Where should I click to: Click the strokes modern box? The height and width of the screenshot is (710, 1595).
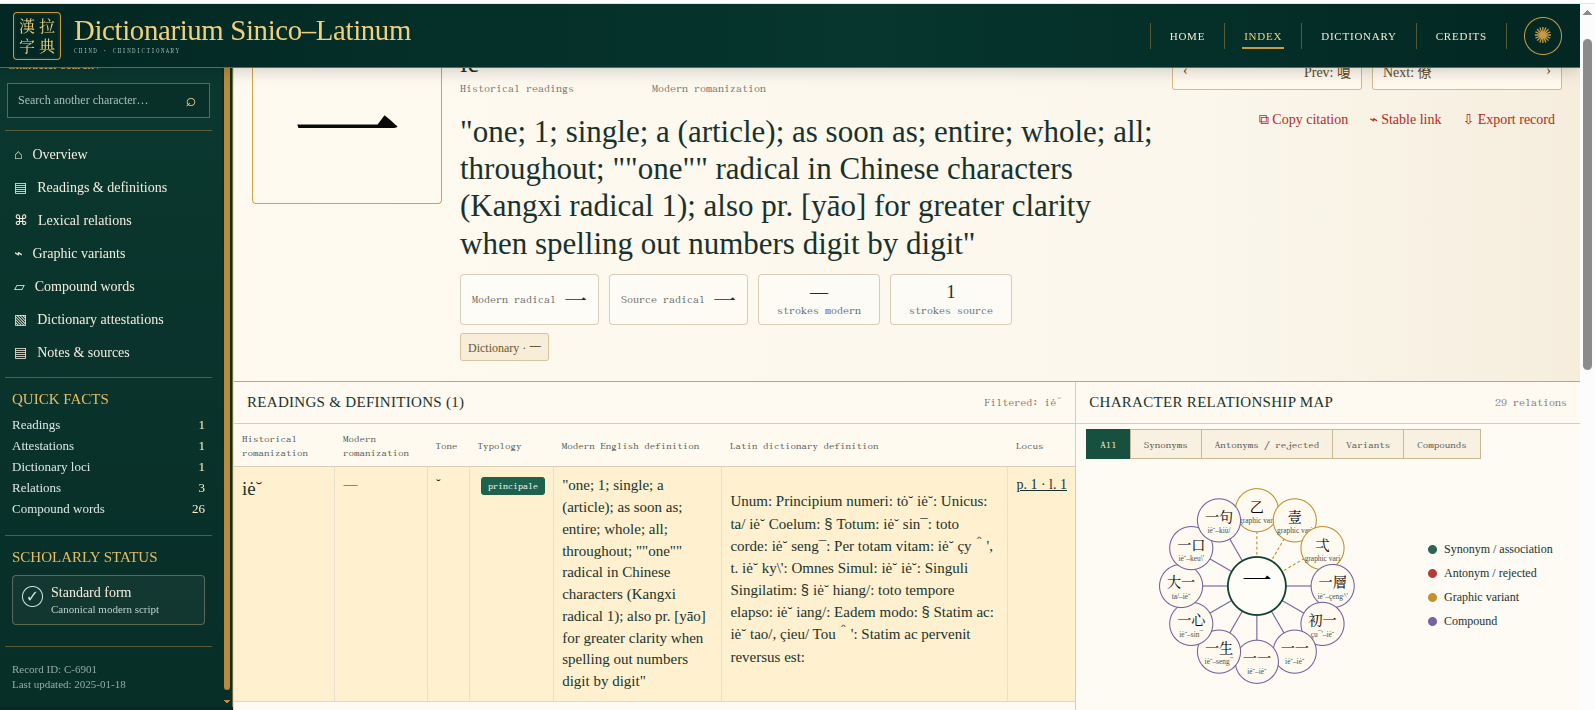(x=819, y=299)
